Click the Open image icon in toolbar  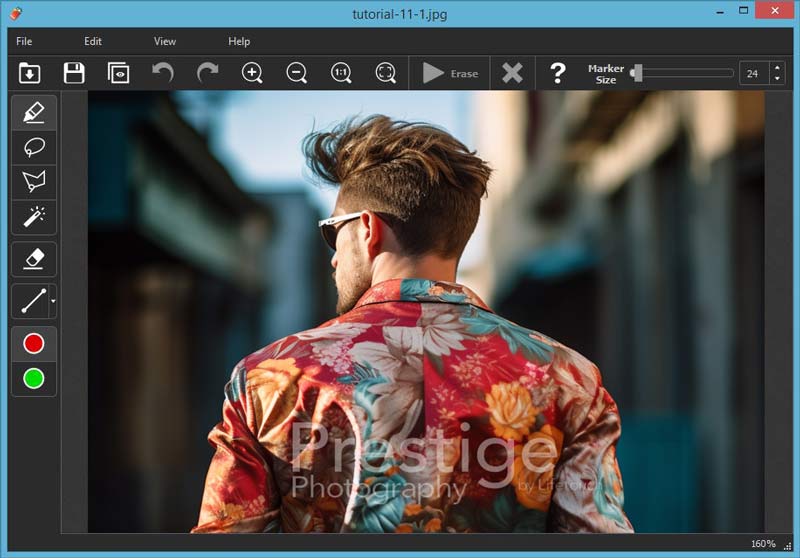point(30,73)
